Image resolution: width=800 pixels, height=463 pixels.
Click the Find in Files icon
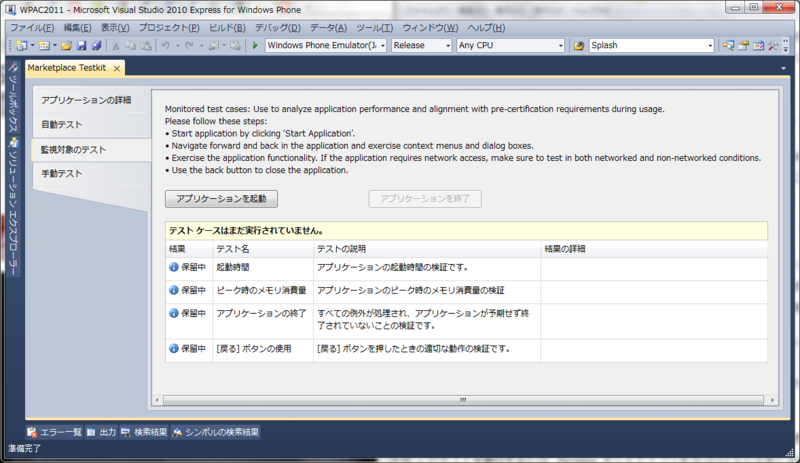click(579, 45)
